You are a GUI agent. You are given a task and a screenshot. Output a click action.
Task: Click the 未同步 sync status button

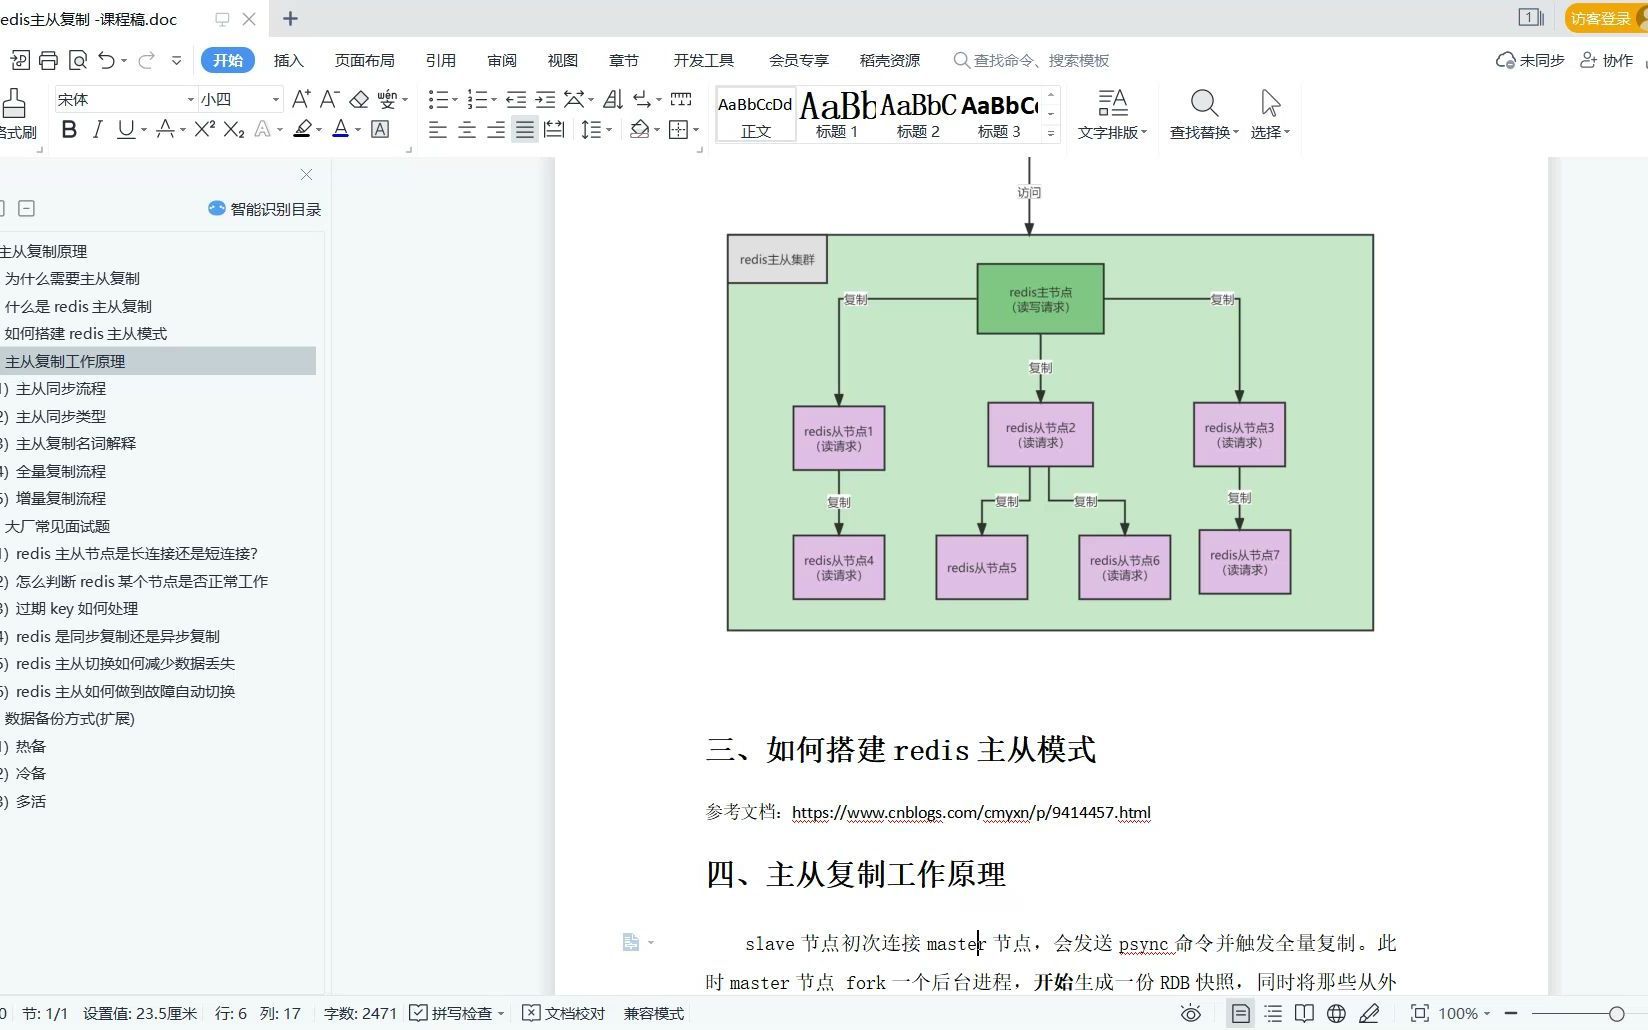coord(1530,60)
